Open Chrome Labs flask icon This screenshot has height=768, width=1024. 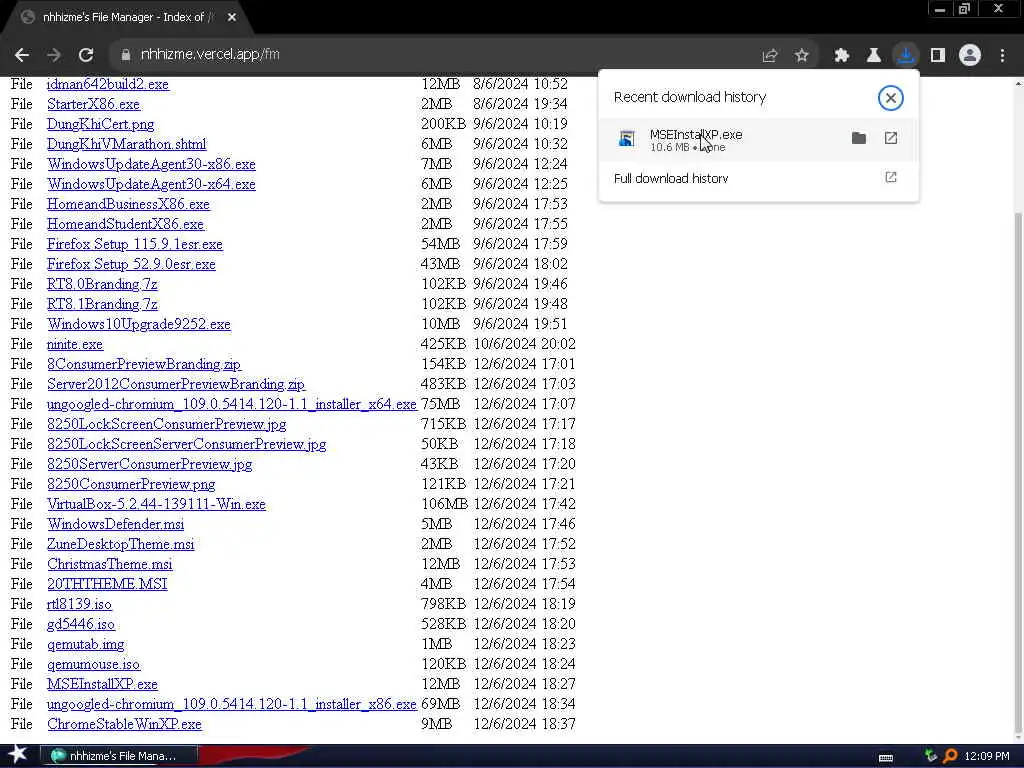(x=873, y=56)
